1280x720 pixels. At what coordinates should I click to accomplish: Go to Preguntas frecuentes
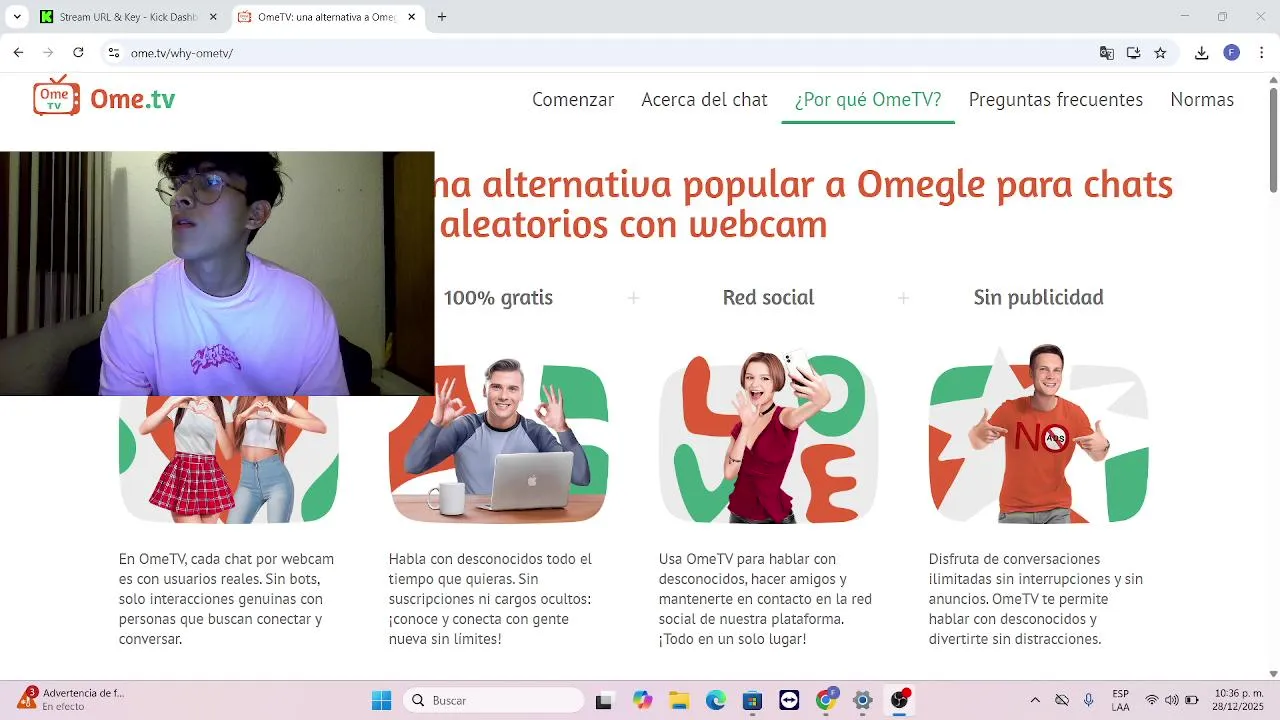[x=1056, y=100]
